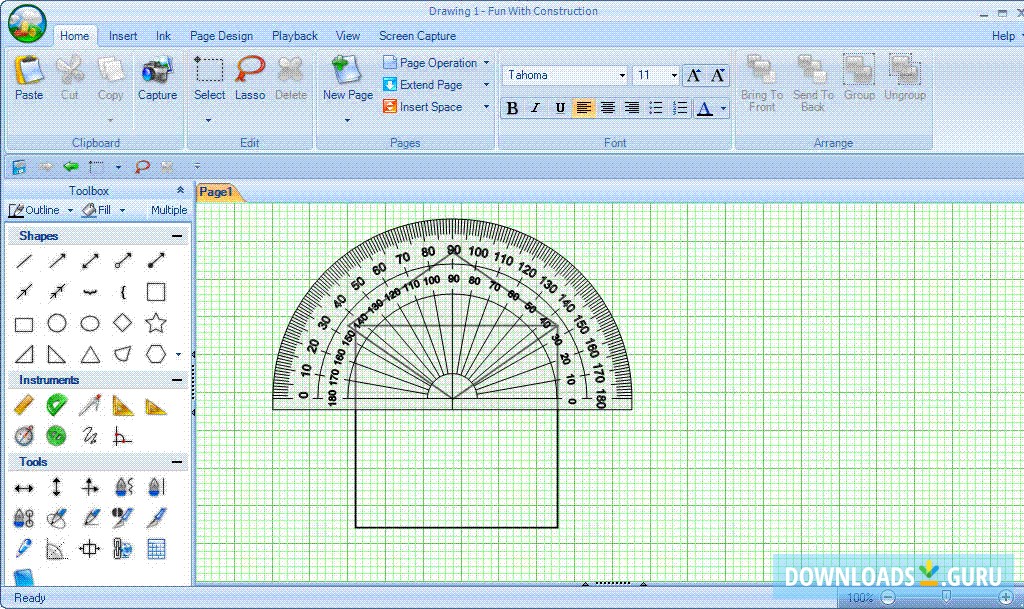
Task: Collapse the Shapes section
Action: (177, 236)
